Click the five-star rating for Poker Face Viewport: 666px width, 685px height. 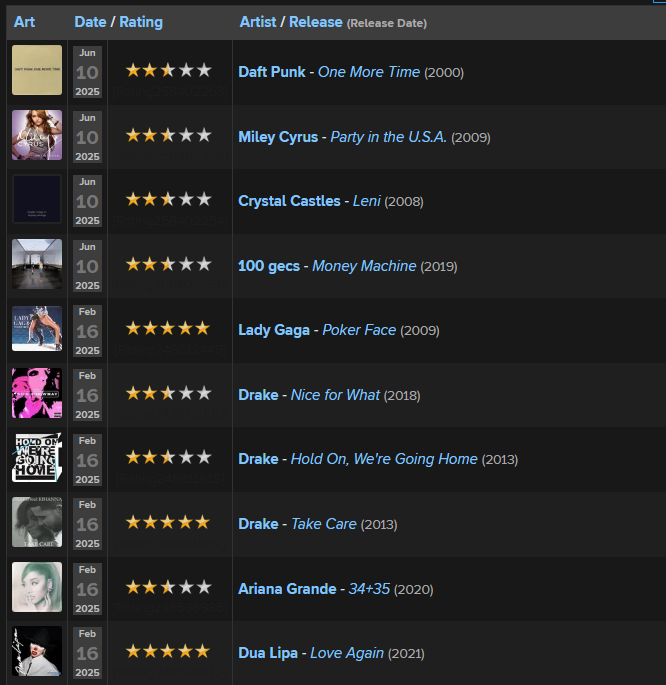(168, 328)
